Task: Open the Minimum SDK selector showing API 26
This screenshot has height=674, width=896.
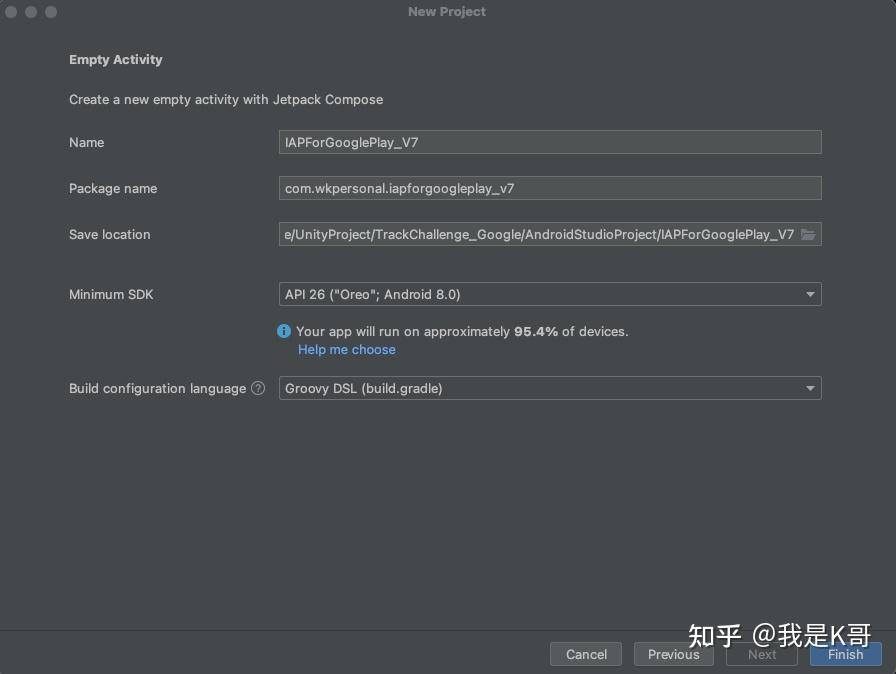Action: tap(550, 294)
